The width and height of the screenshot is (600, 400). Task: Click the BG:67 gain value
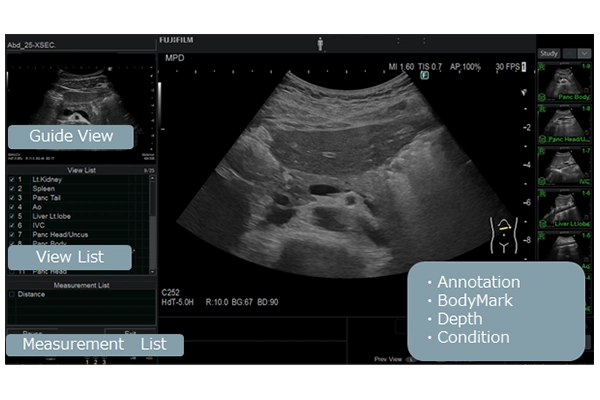pos(242,302)
